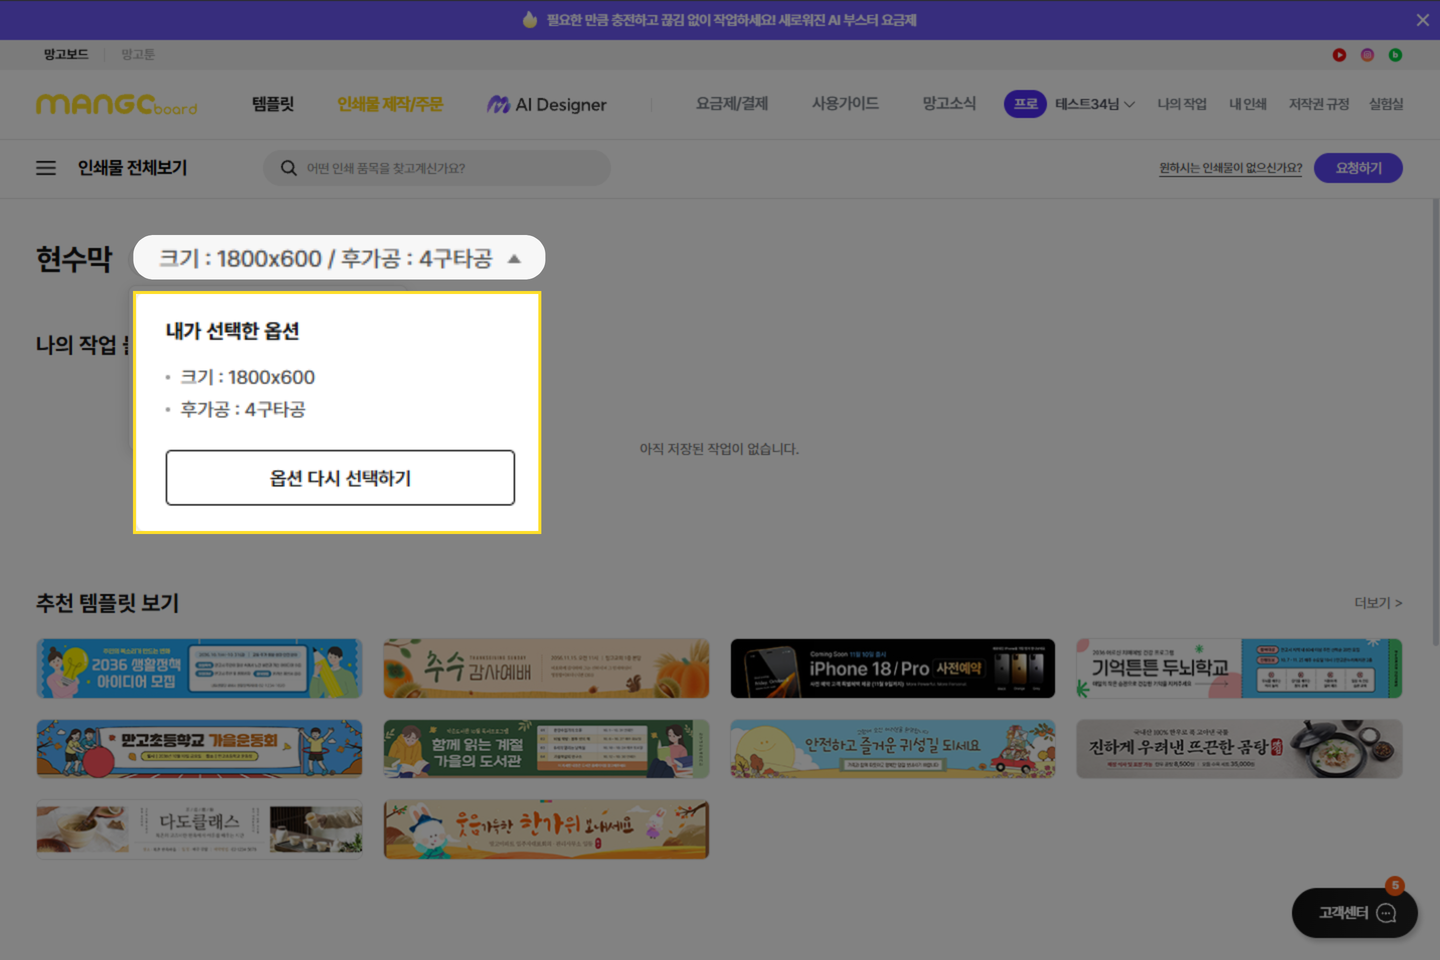Go to 요금제/결제 page
Viewport: 1440px width, 960px height.
pyautogui.click(x=732, y=104)
